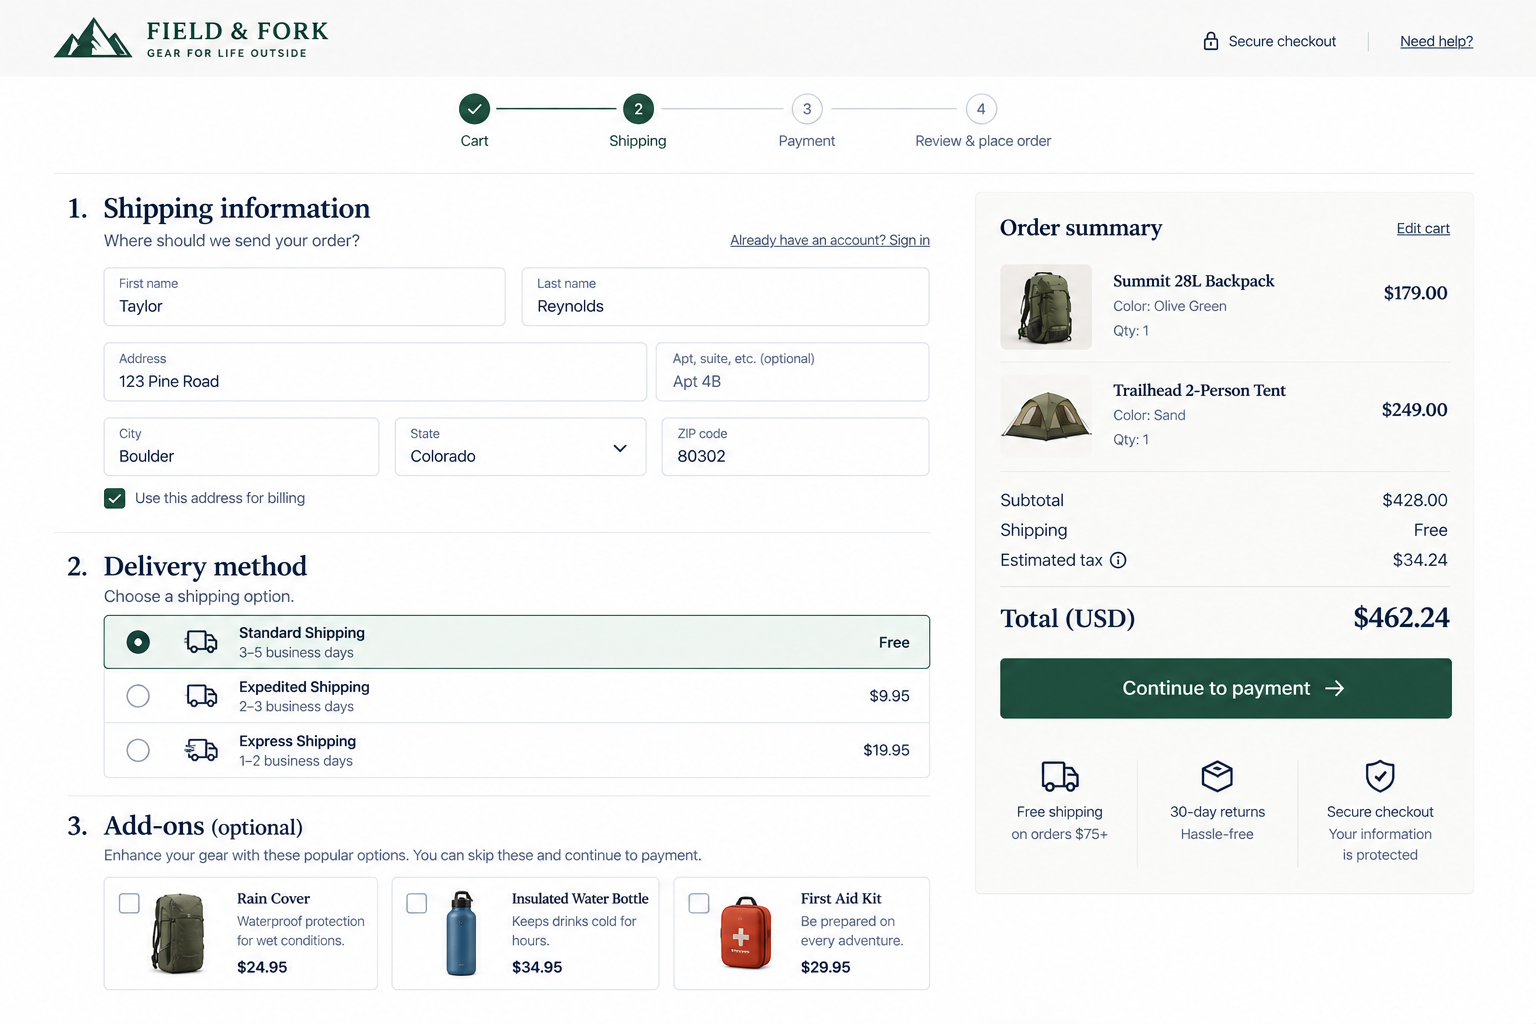Click the Expedited Shipping truck icon
The width and height of the screenshot is (1536, 1024).
point(201,696)
